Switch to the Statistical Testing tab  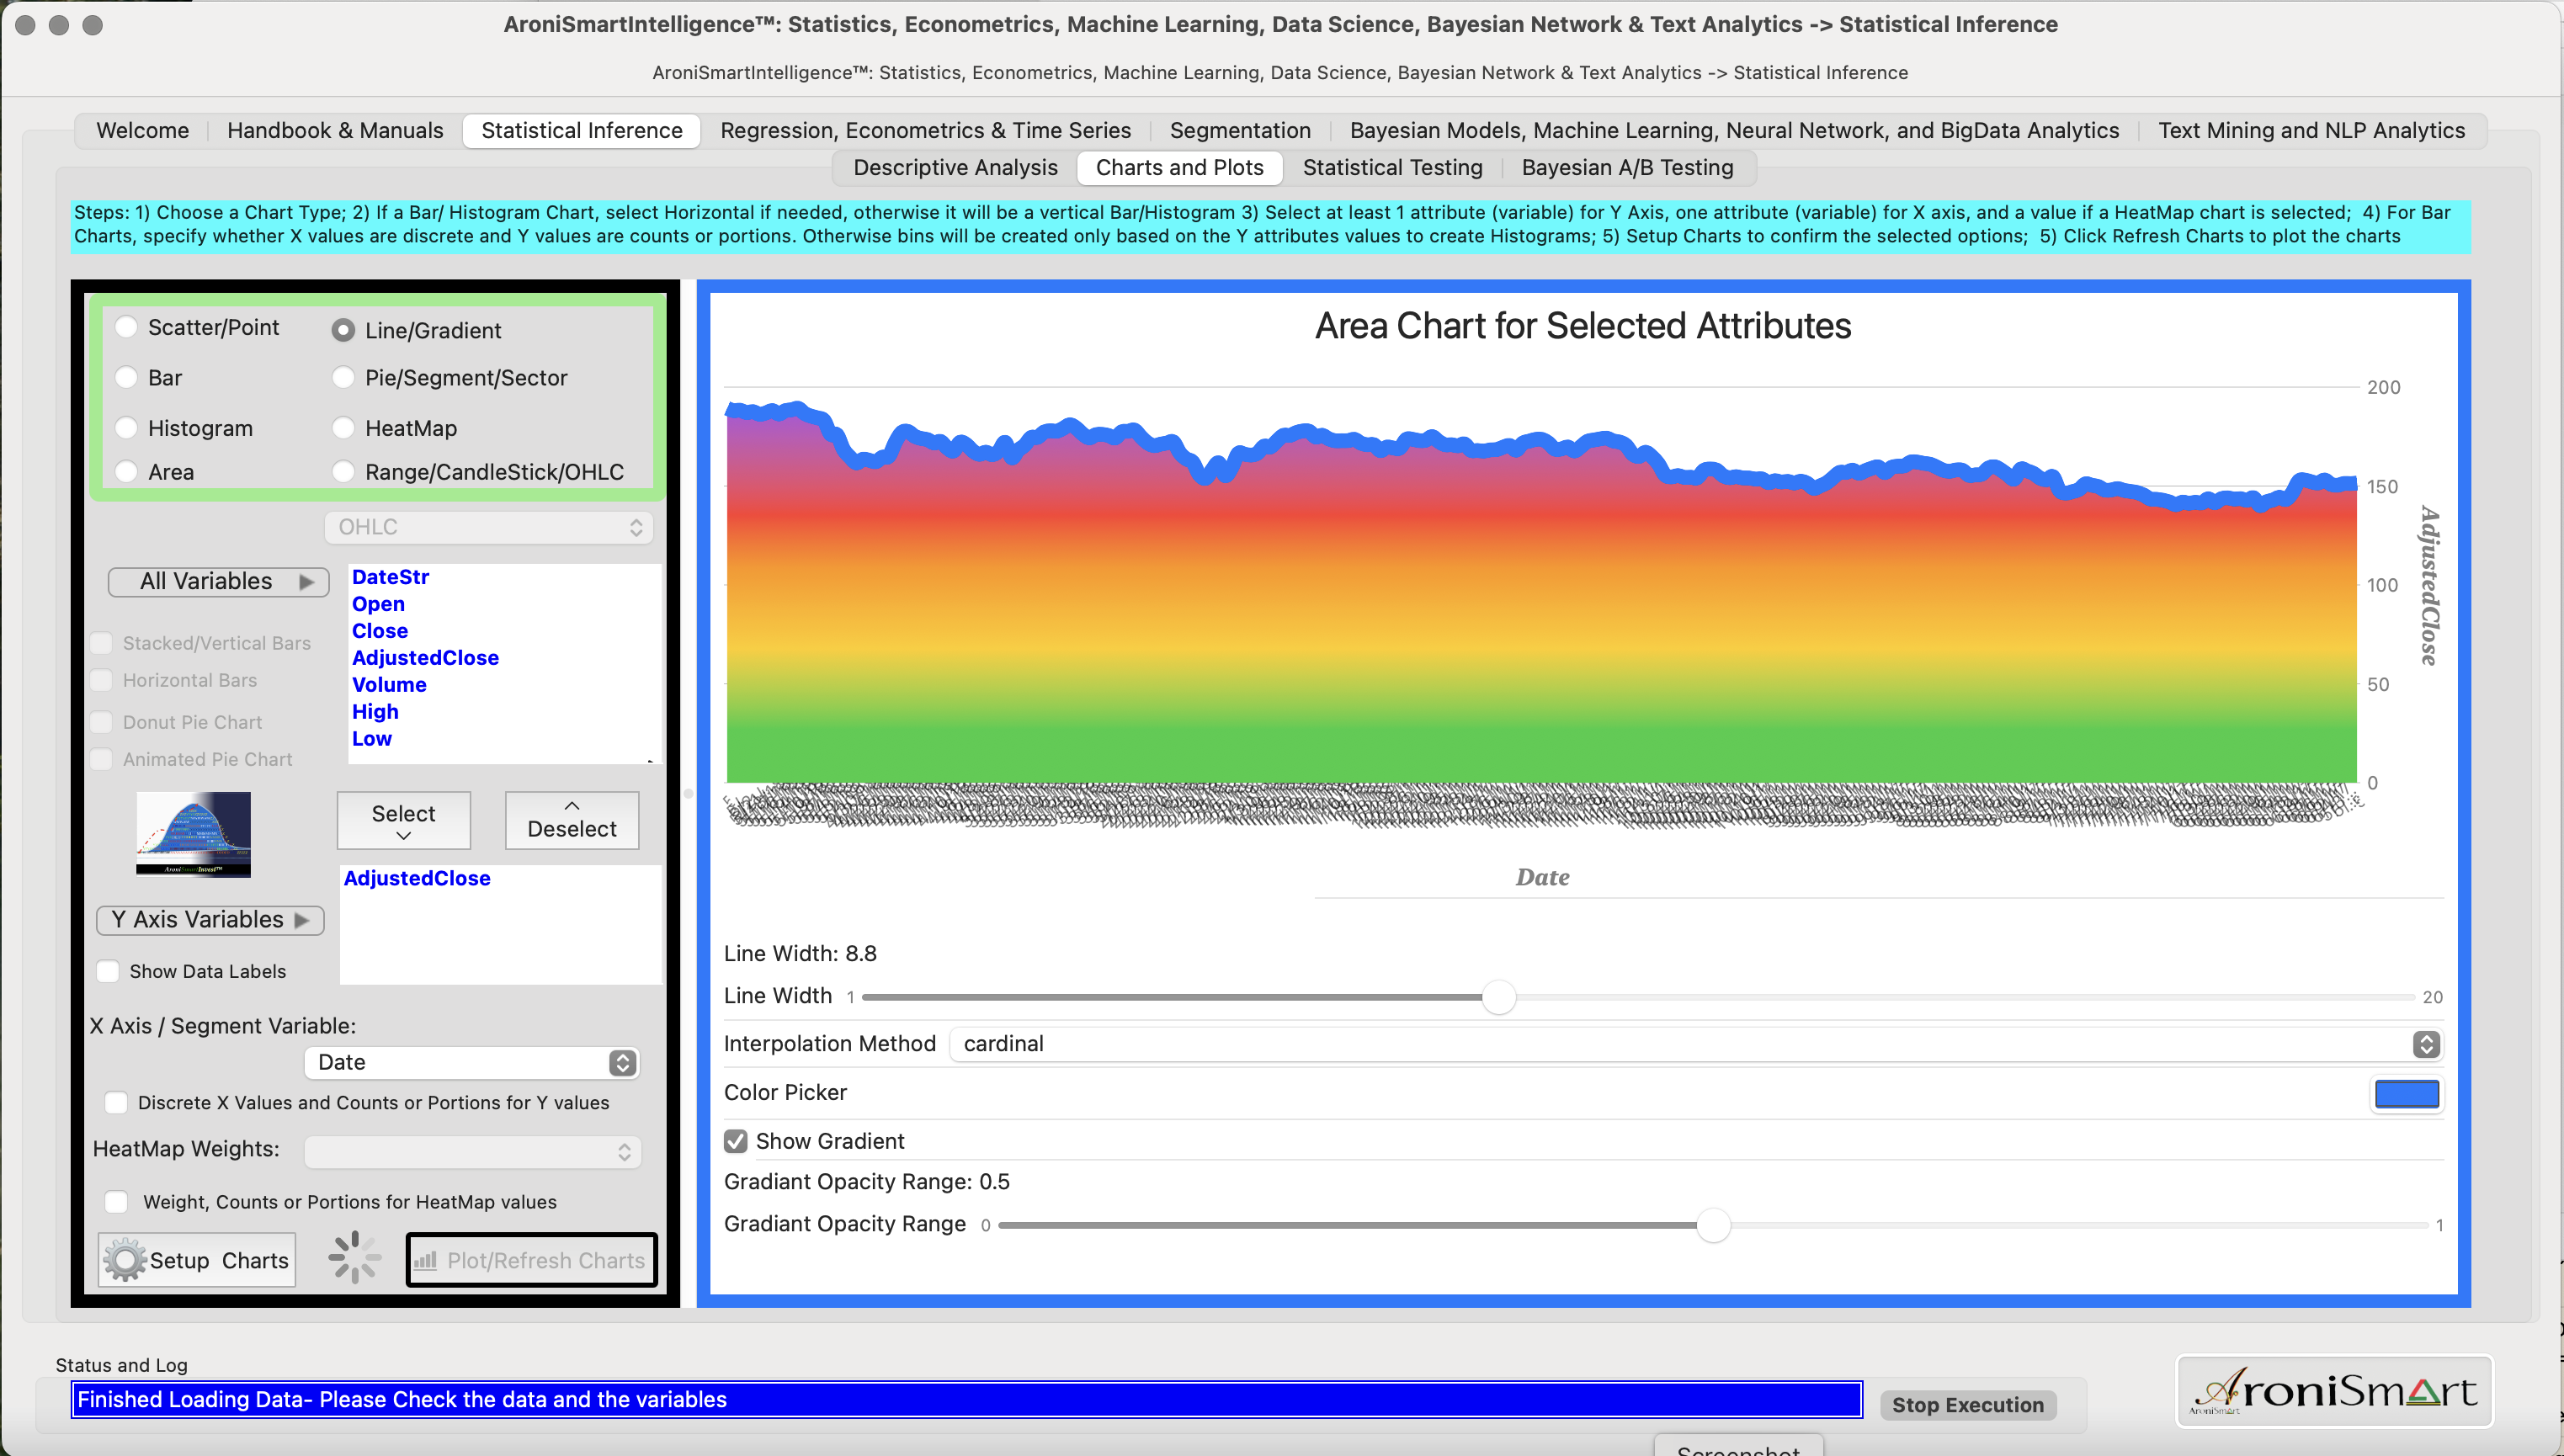click(1392, 168)
